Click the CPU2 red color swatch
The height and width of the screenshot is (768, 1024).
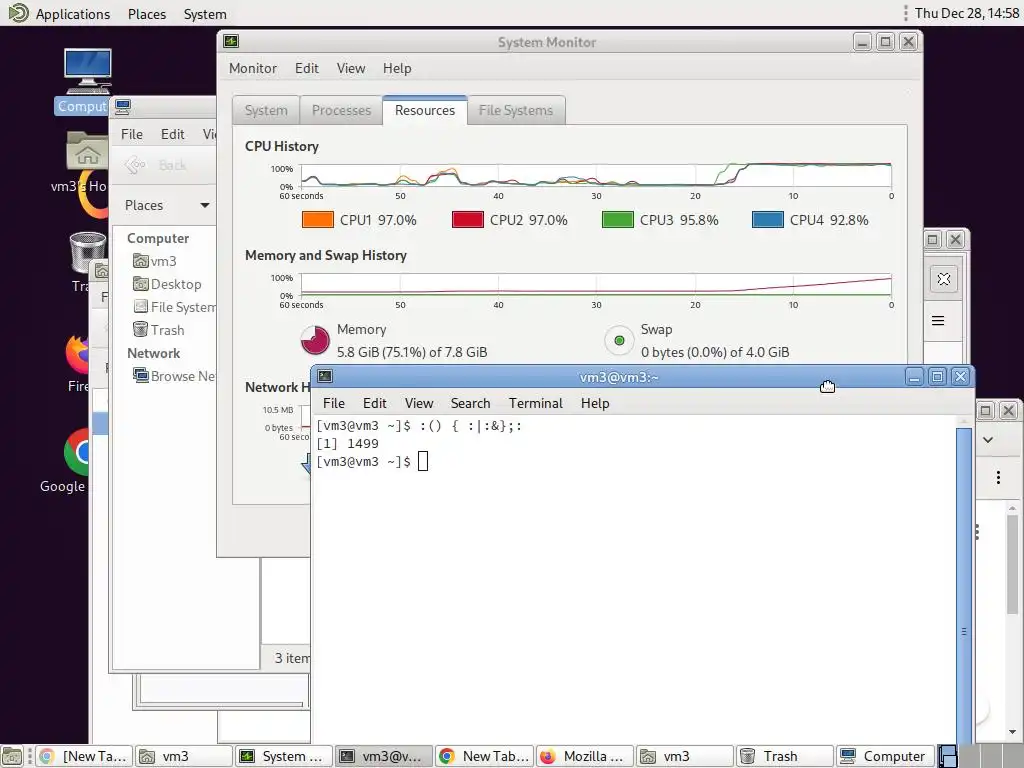click(x=468, y=219)
